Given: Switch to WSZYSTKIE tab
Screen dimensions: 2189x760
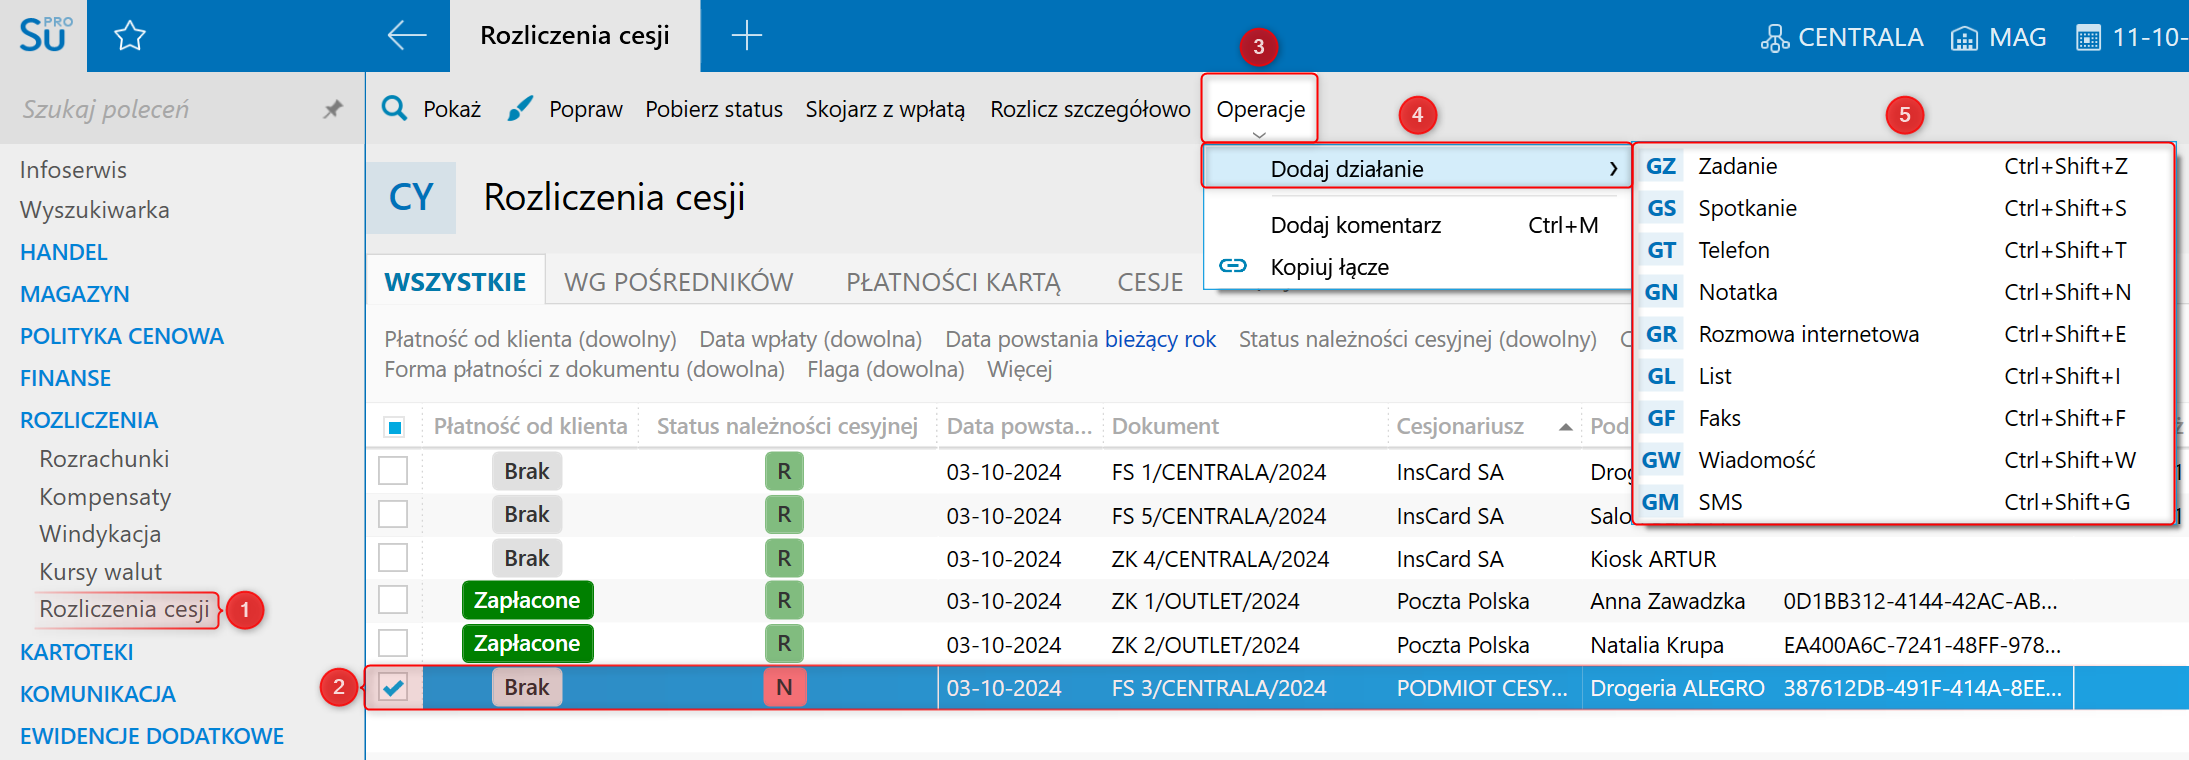Looking at the screenshot, I should 455,282.
